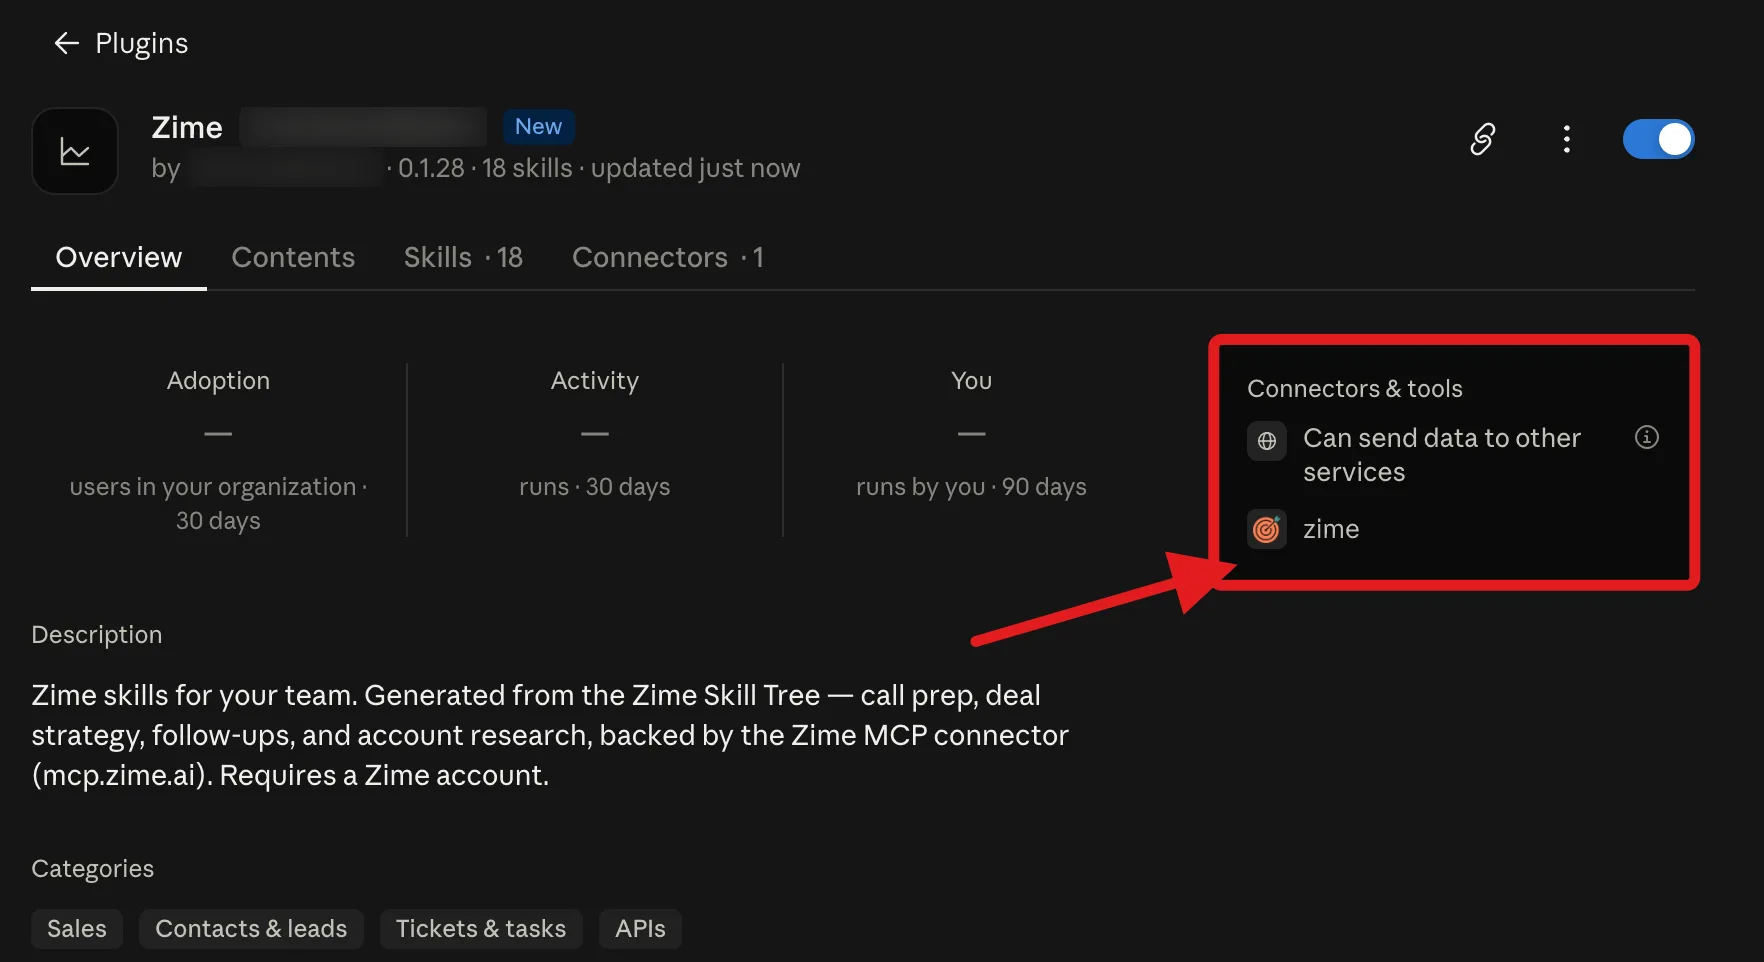The image size is (1764, 962).
Task: Click the Zime description paragraph
Action: [x=550, y=735]
